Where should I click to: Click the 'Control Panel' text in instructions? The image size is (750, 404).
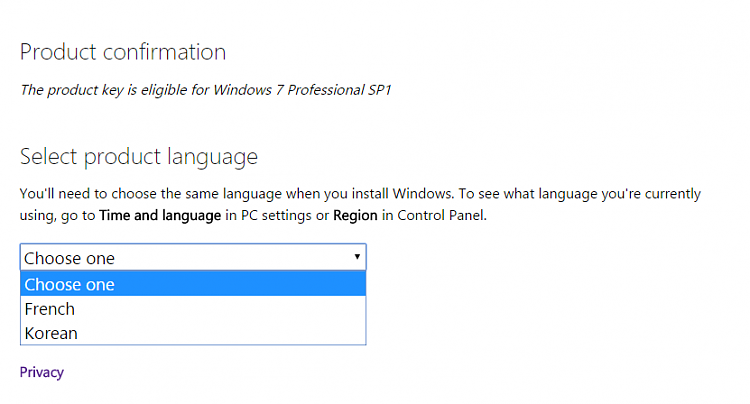pyautogui.click(x=441, y=216)
